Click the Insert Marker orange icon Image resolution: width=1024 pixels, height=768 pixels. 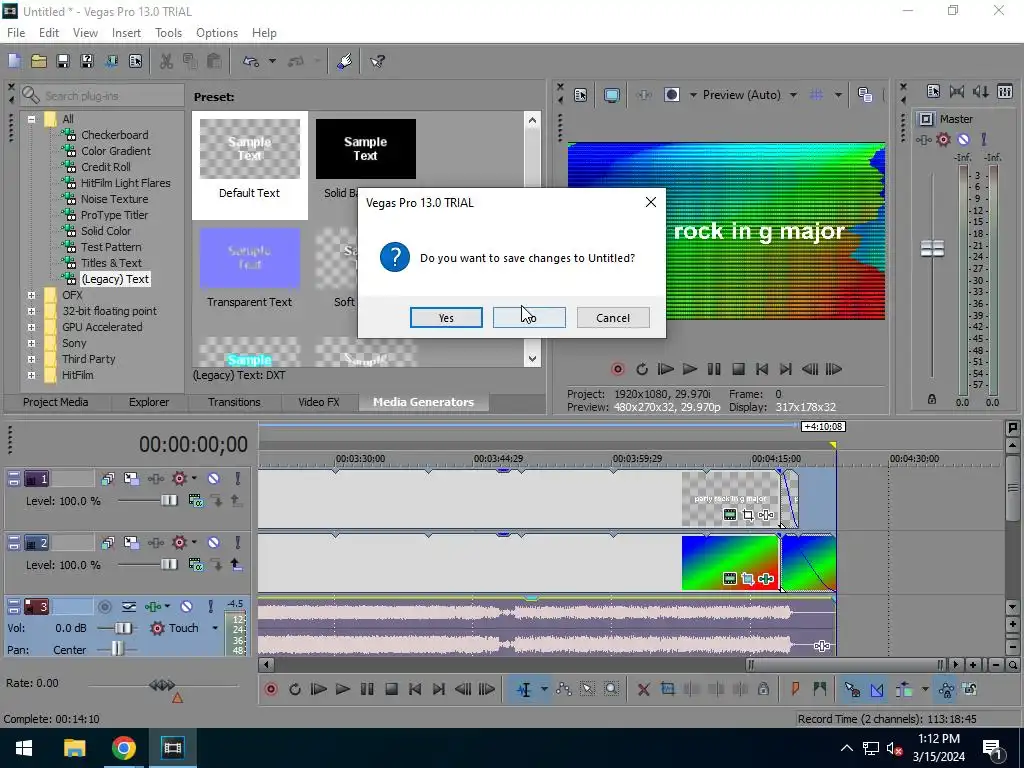coord(795,689)
